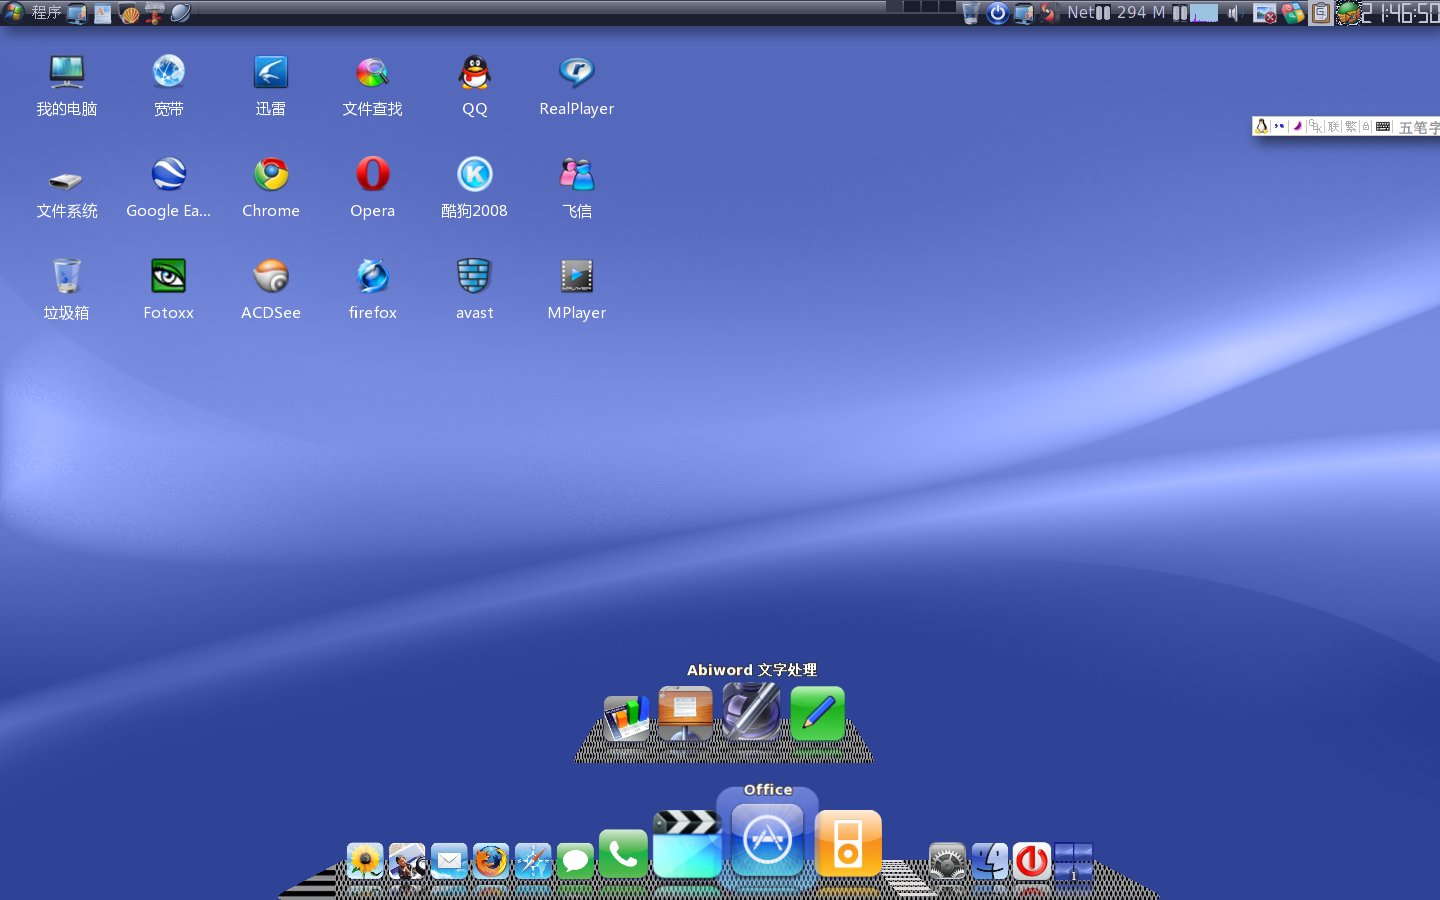Open pen-and-inkwell icon in Office sub-dock
This screenshot has width=1440, height=900.
point(751,712)
